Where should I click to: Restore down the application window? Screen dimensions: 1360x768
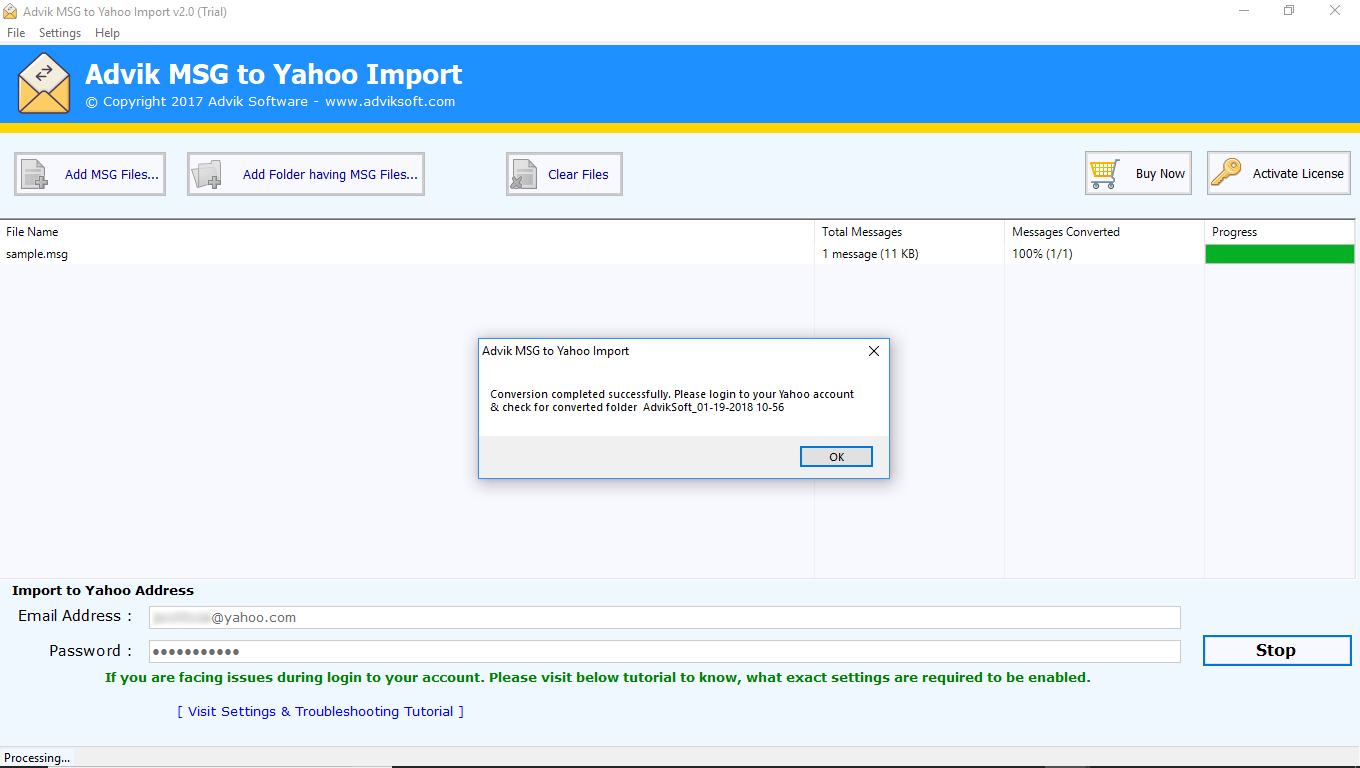point(1290,11)
